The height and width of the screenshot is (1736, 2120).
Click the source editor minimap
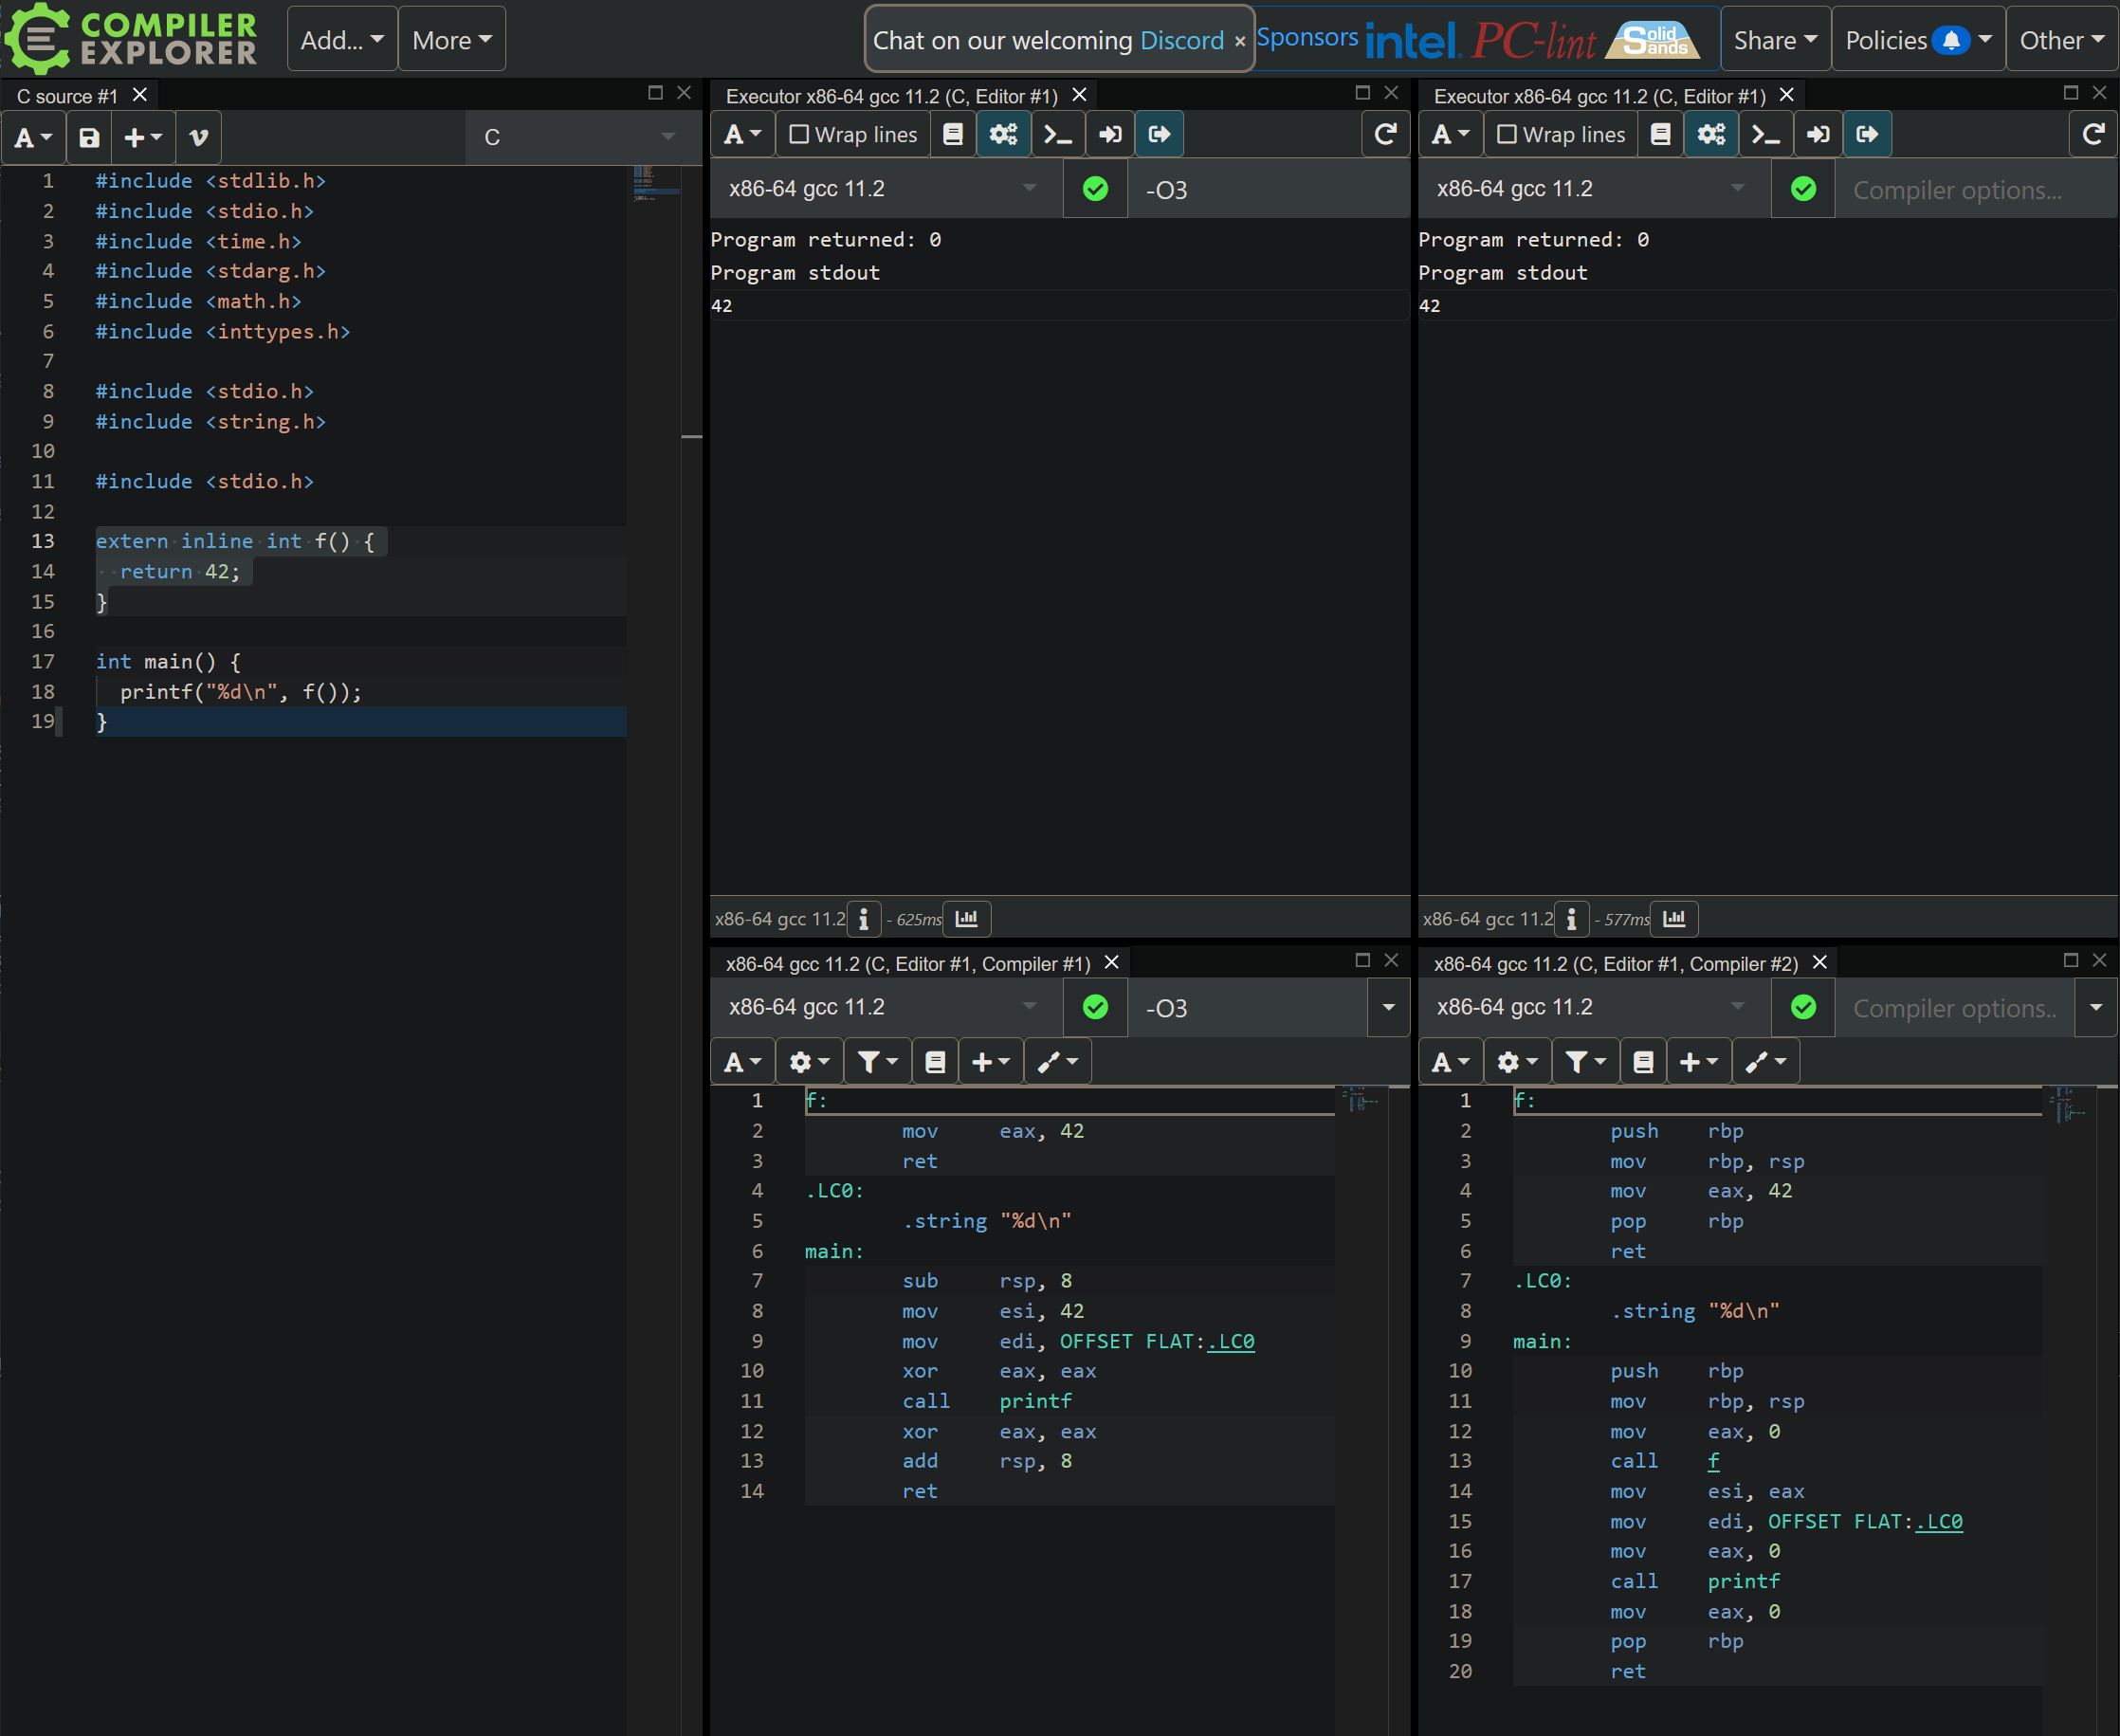(655, 185)
